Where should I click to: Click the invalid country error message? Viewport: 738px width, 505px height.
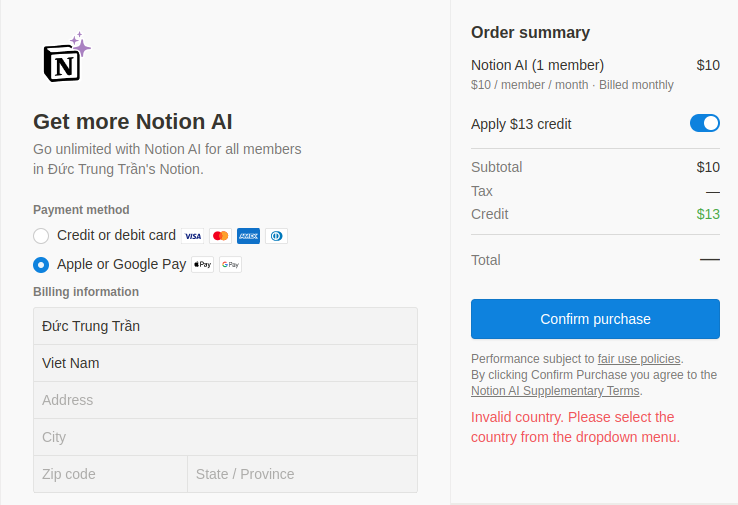[575, 427]
